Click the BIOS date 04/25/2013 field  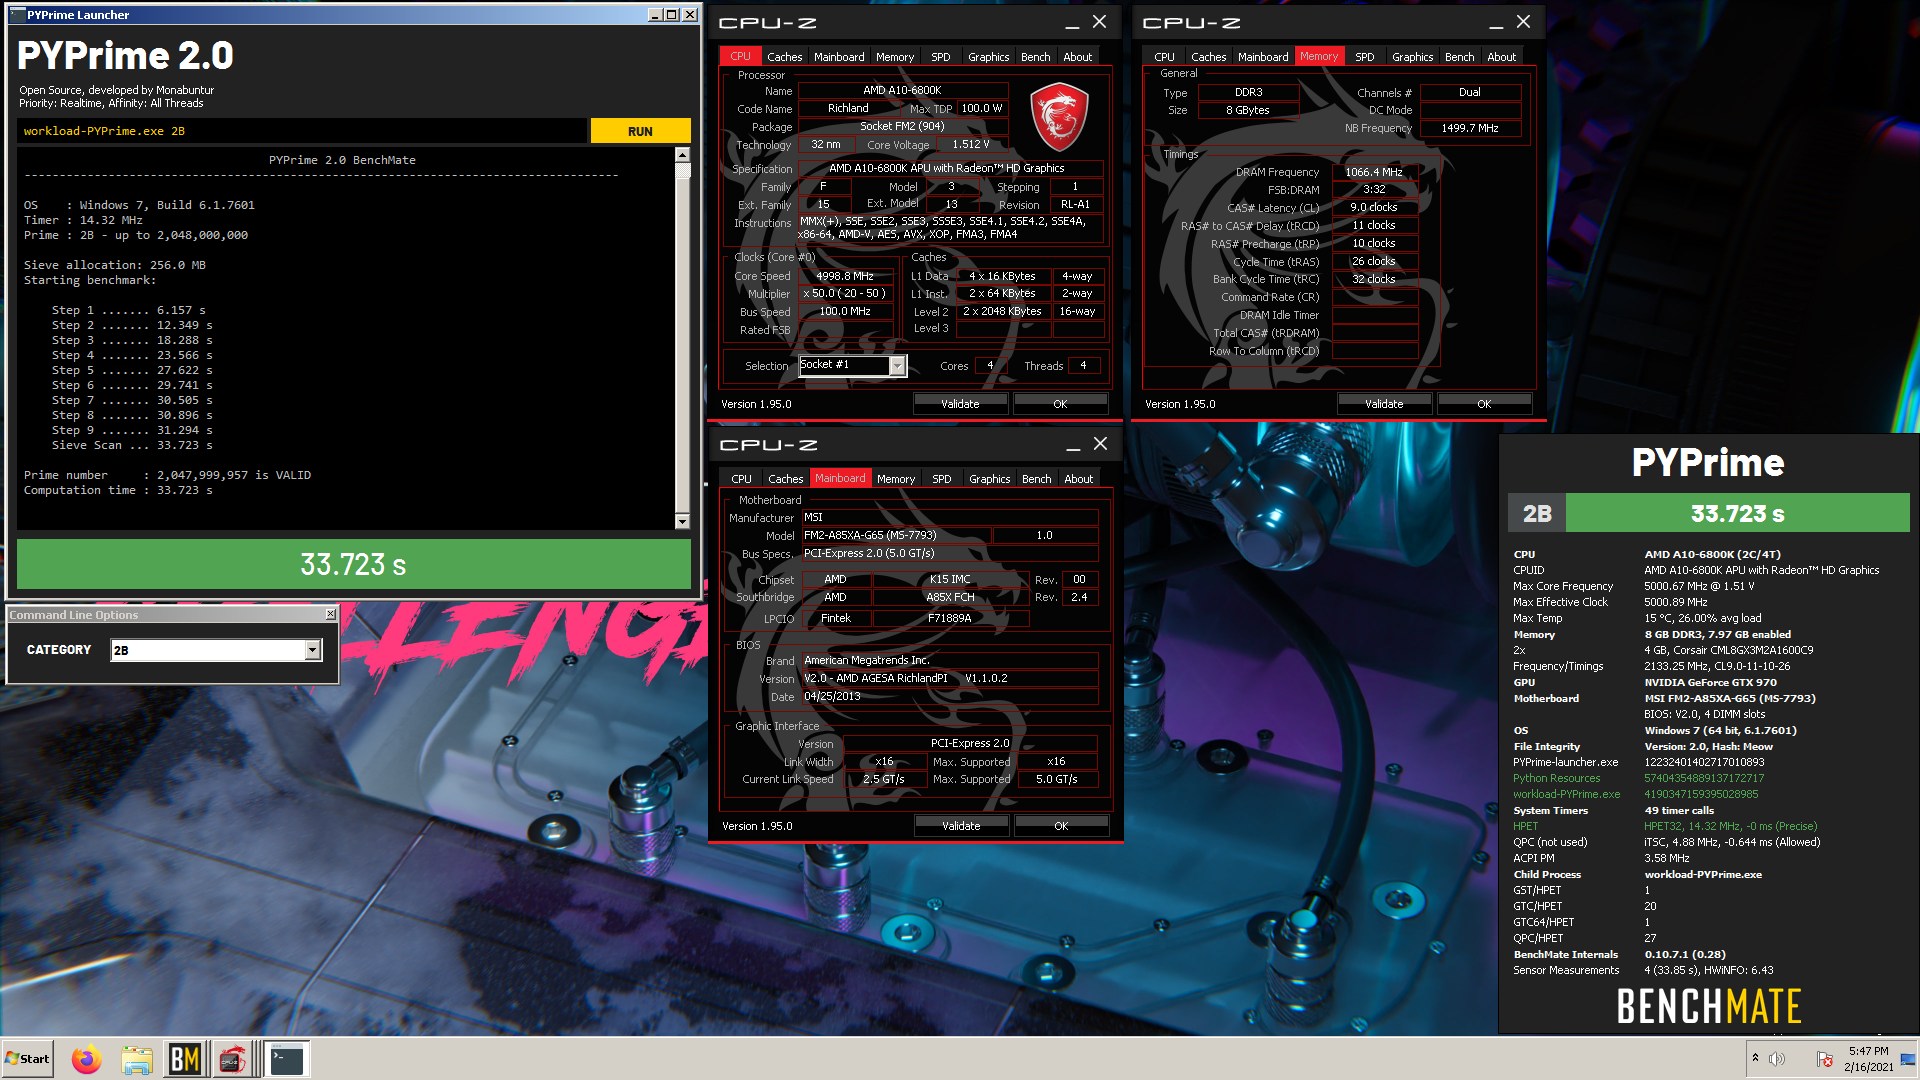point(950,697)
